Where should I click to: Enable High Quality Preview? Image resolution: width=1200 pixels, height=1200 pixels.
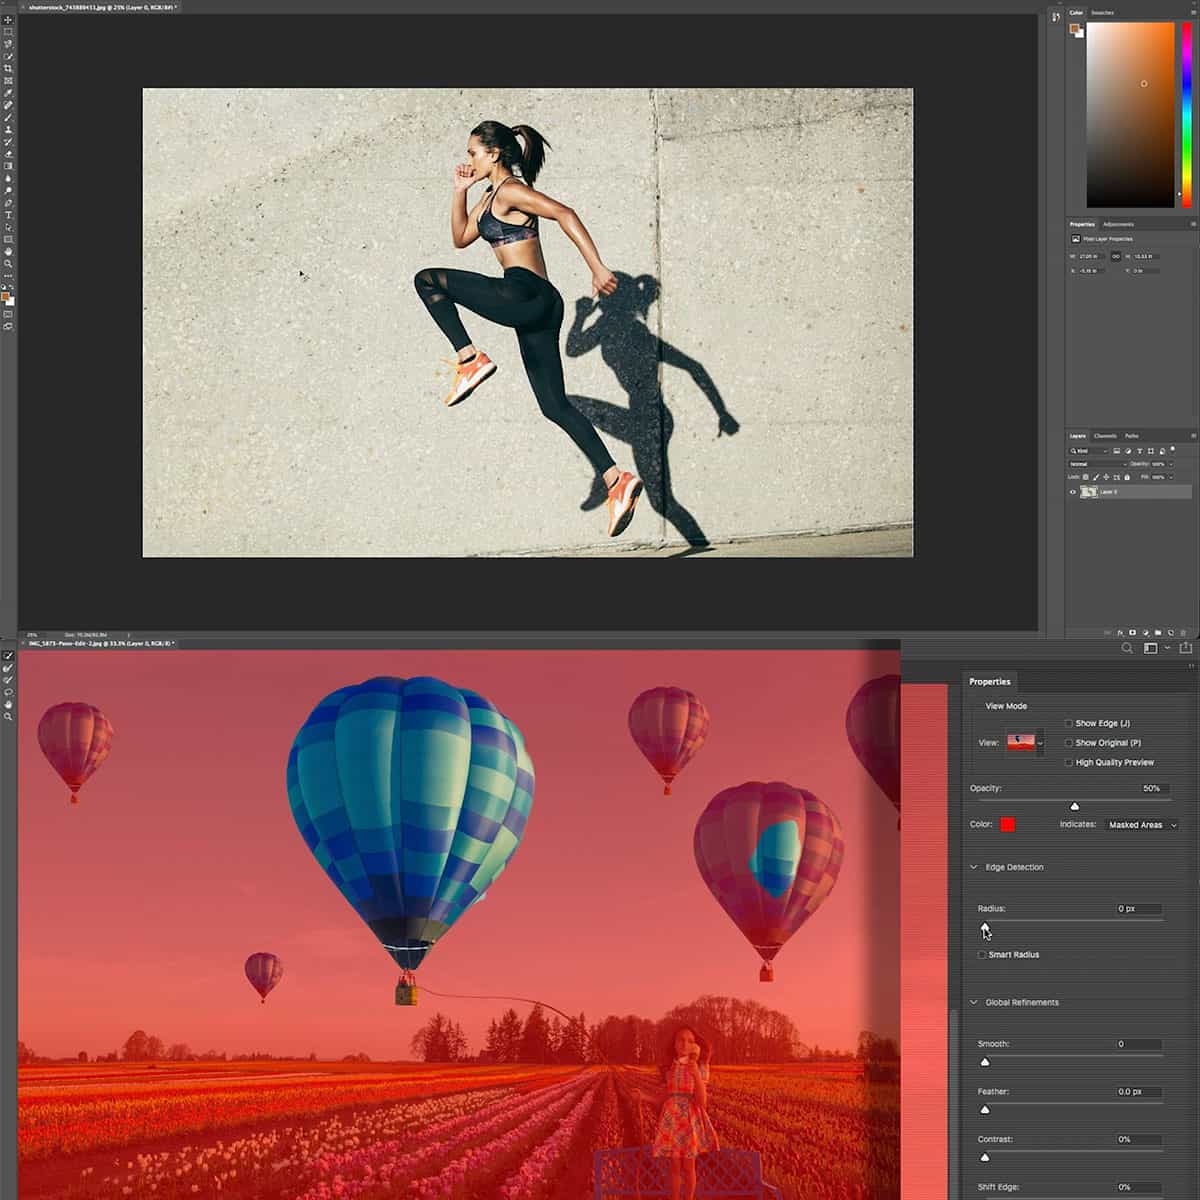click(x=1069, y=762)
